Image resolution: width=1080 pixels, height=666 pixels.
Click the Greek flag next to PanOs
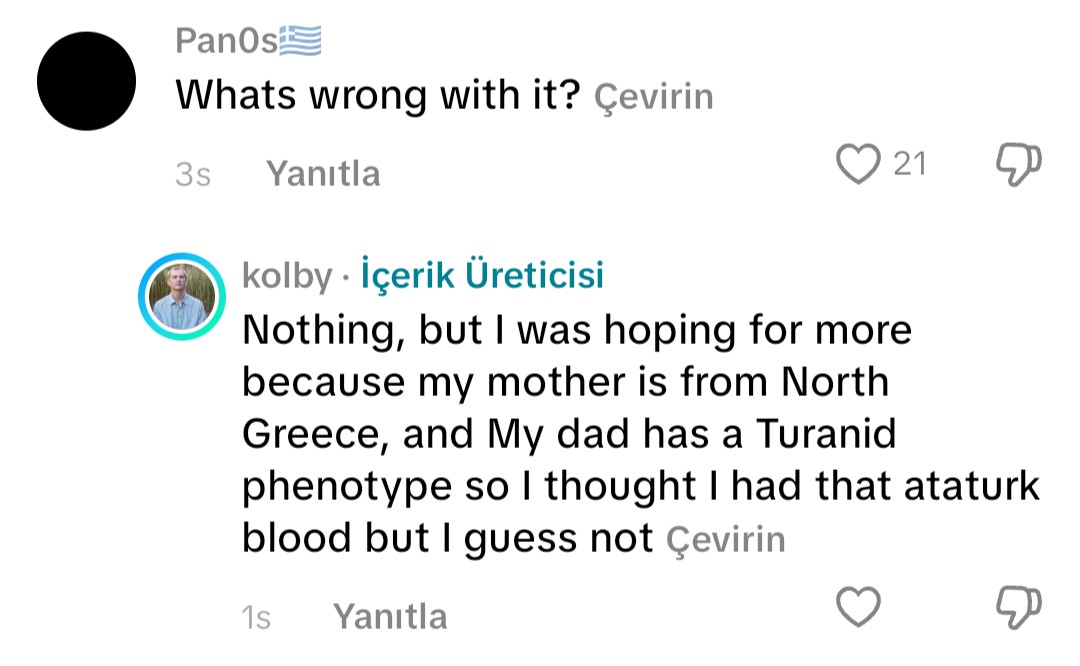click(300, 41)
